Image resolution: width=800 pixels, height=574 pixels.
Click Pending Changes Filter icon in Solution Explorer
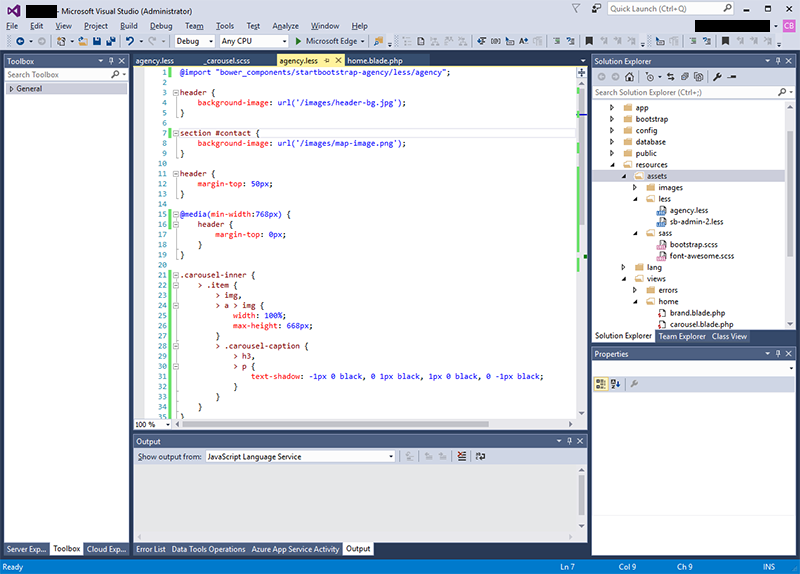pos(649,77)
